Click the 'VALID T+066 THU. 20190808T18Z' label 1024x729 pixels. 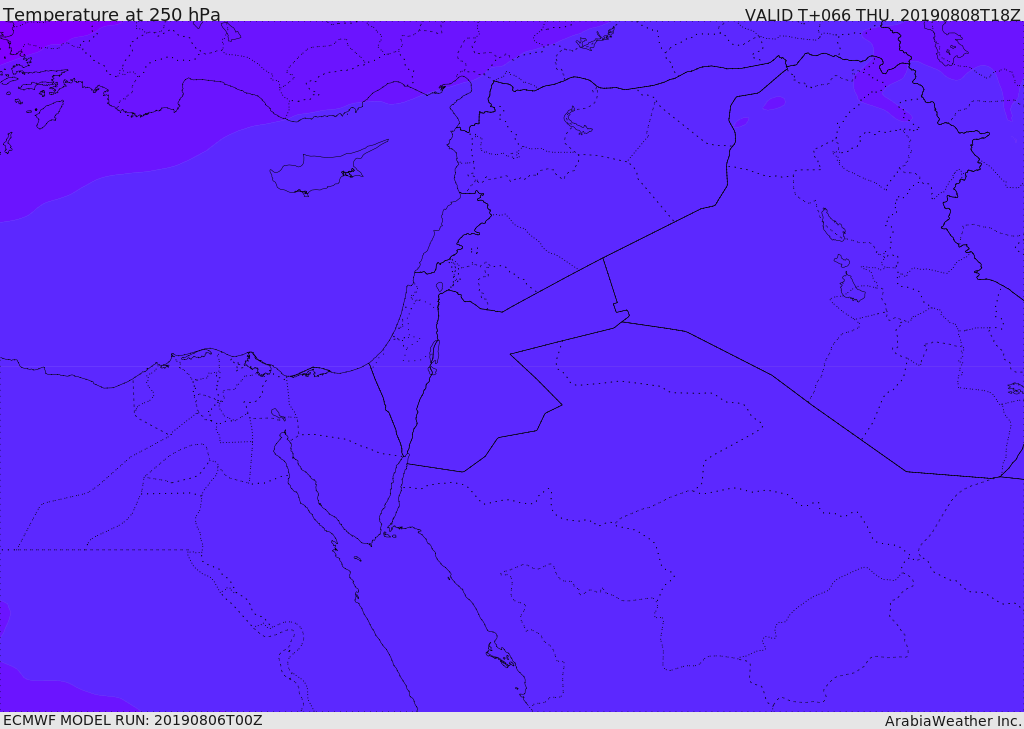(882, 14)
